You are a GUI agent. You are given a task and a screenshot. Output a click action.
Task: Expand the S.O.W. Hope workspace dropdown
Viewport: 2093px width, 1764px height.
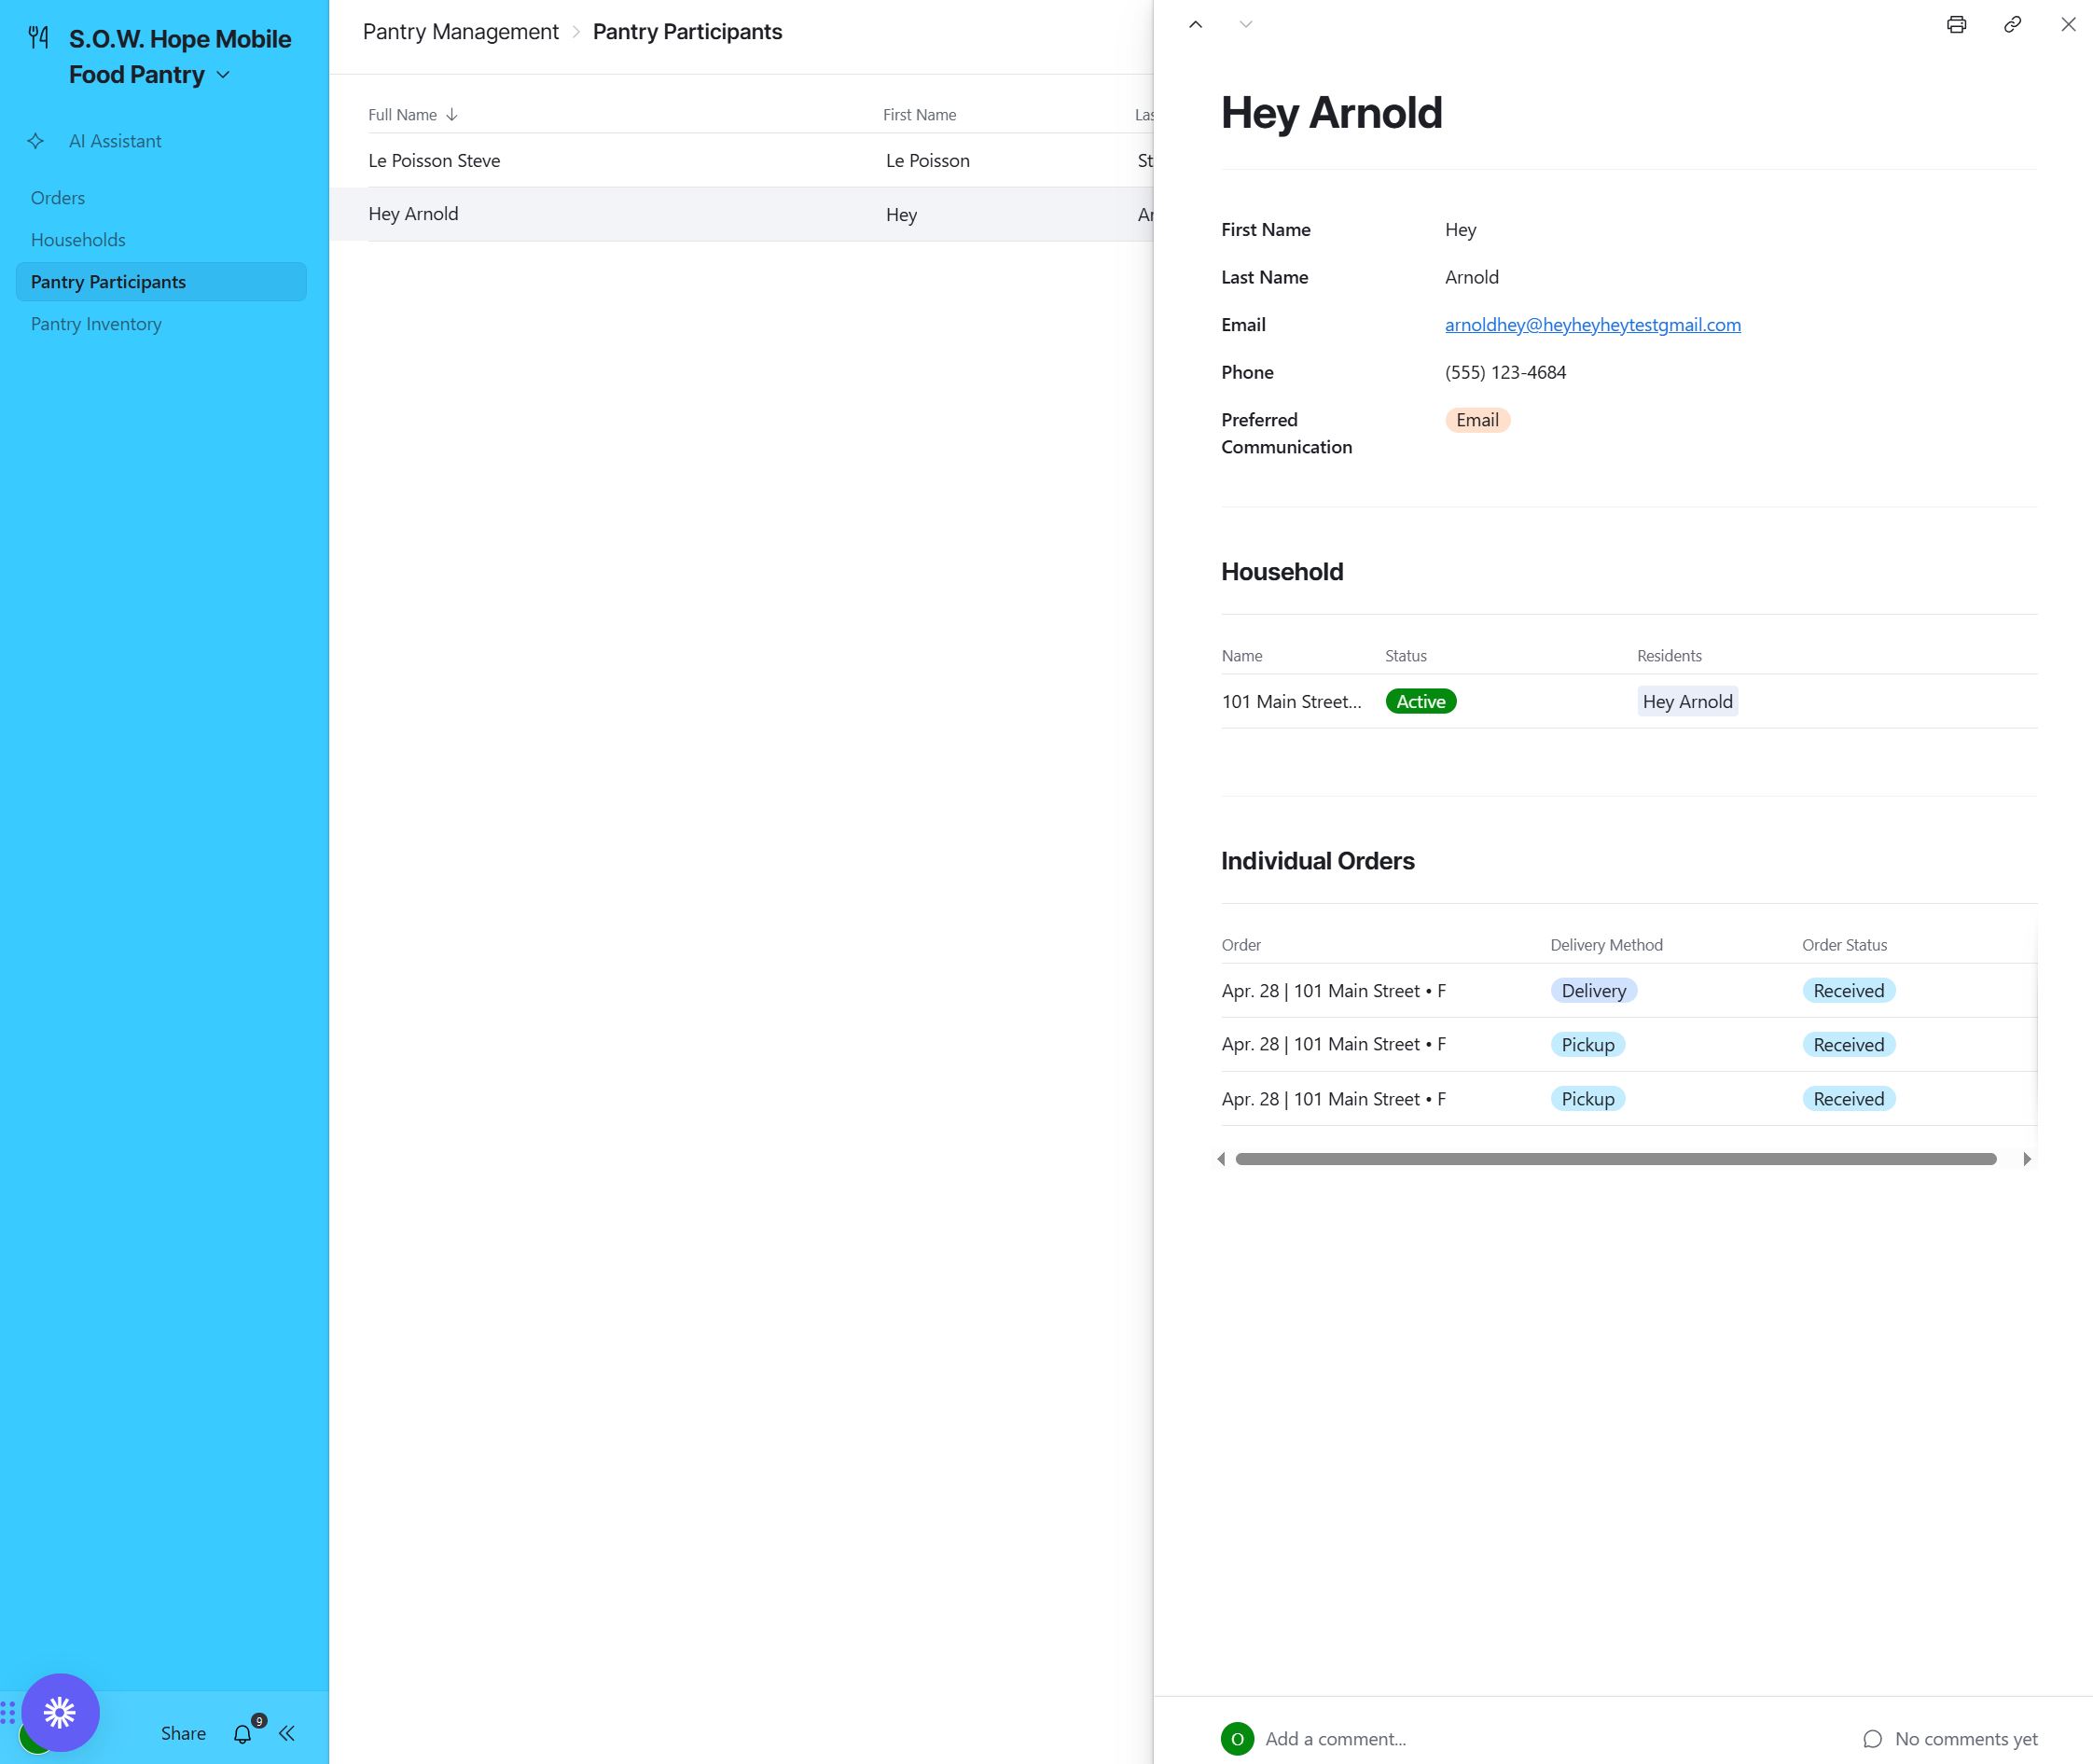pyautogui.click(x=223, y=75)
